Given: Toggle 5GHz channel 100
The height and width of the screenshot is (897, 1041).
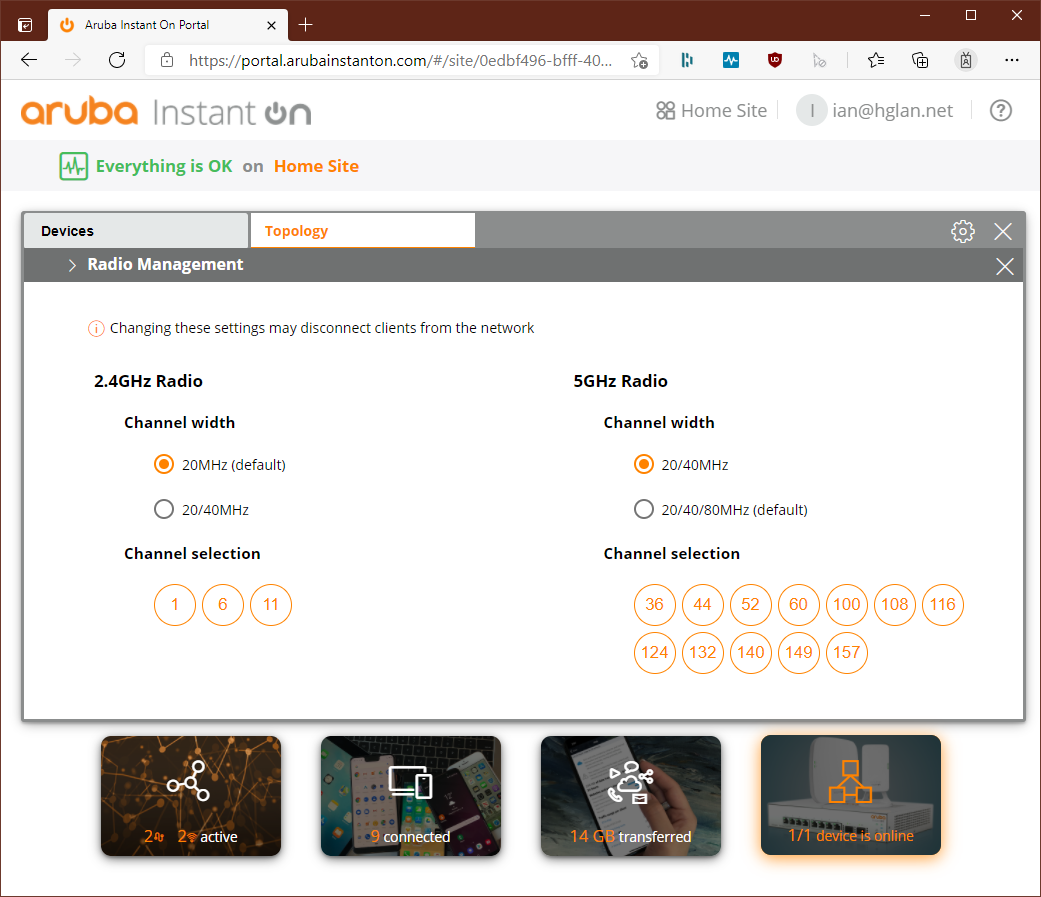Looking at the screenshot, I should (846, 604).
